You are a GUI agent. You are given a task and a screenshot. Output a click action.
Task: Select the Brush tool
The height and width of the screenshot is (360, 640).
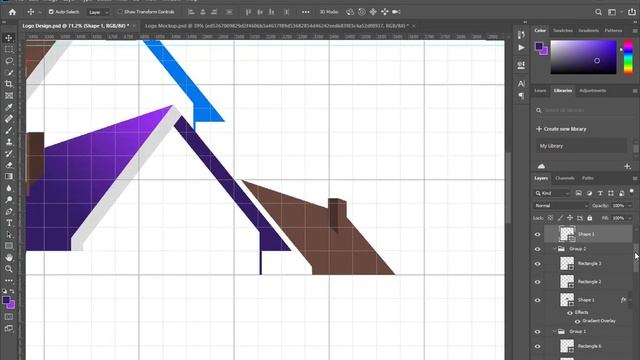[9, 130]
